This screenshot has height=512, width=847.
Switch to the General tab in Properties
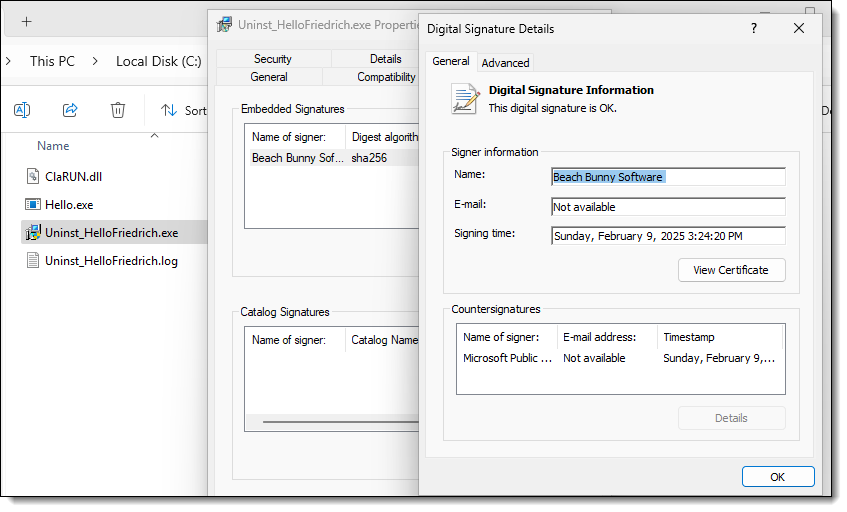[269, 77]
